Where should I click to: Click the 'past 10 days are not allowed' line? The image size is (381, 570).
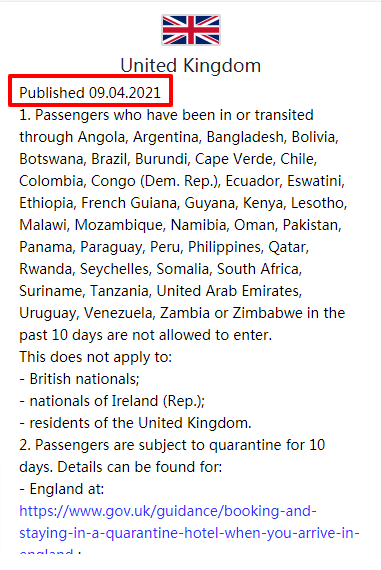point(145,335)
